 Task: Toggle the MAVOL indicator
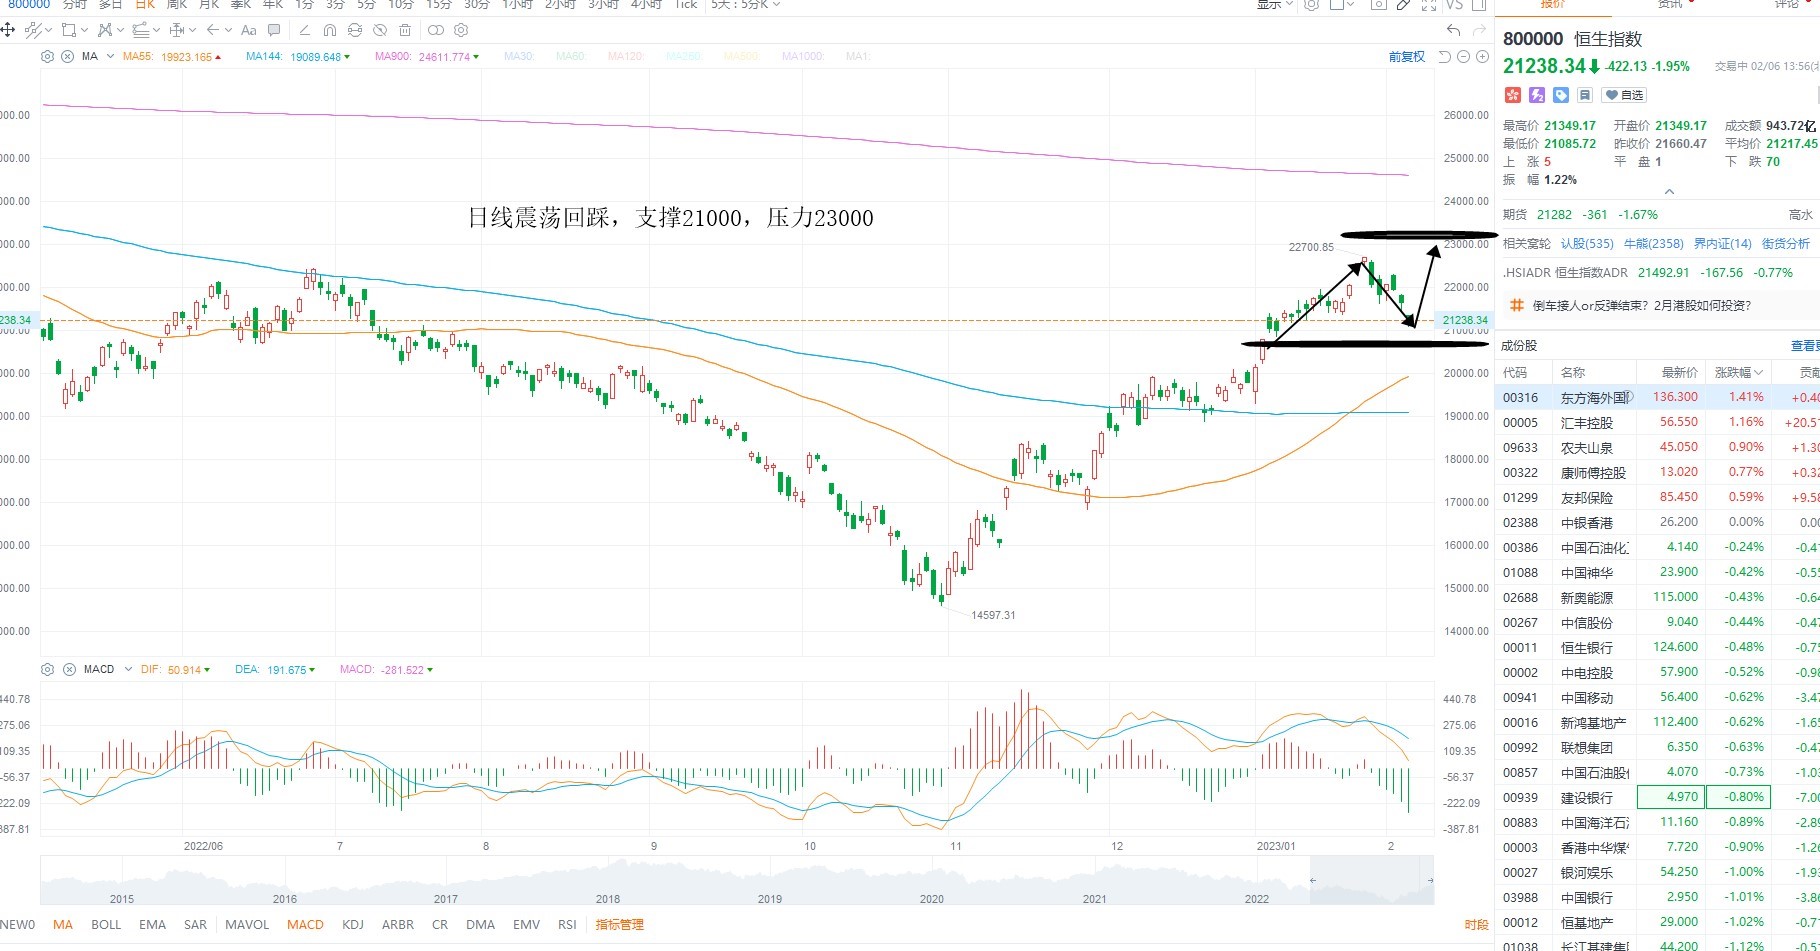[247, 925]
